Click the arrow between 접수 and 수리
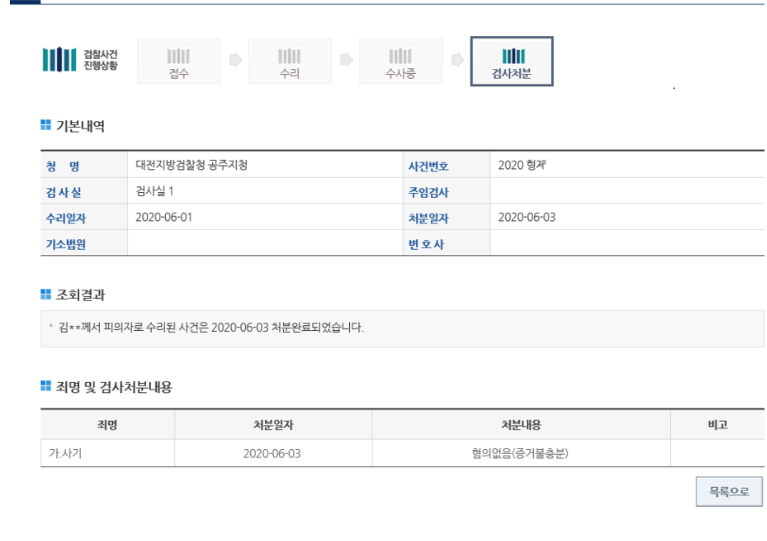 235,60
